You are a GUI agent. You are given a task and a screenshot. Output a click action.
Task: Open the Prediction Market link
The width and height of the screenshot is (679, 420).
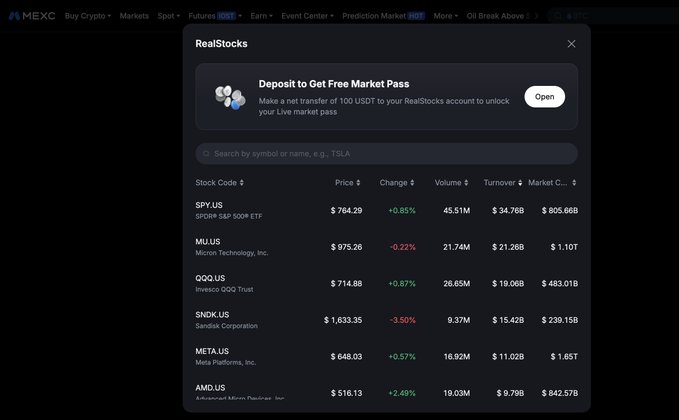383,16
